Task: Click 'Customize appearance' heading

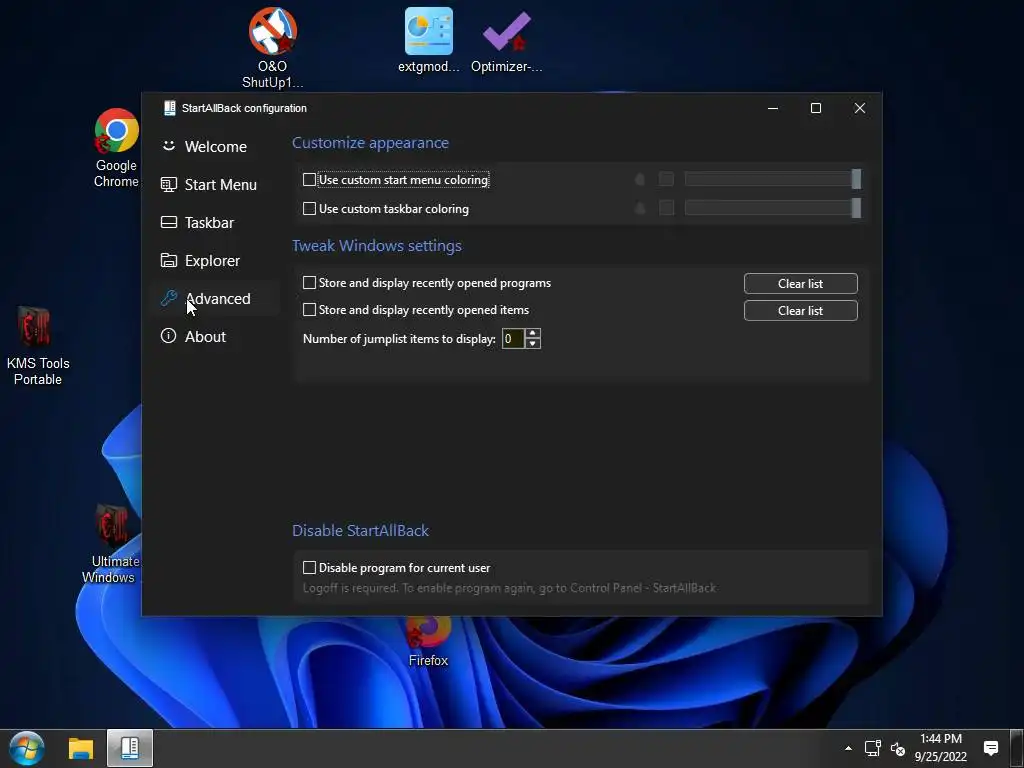Action: (370, 142)
